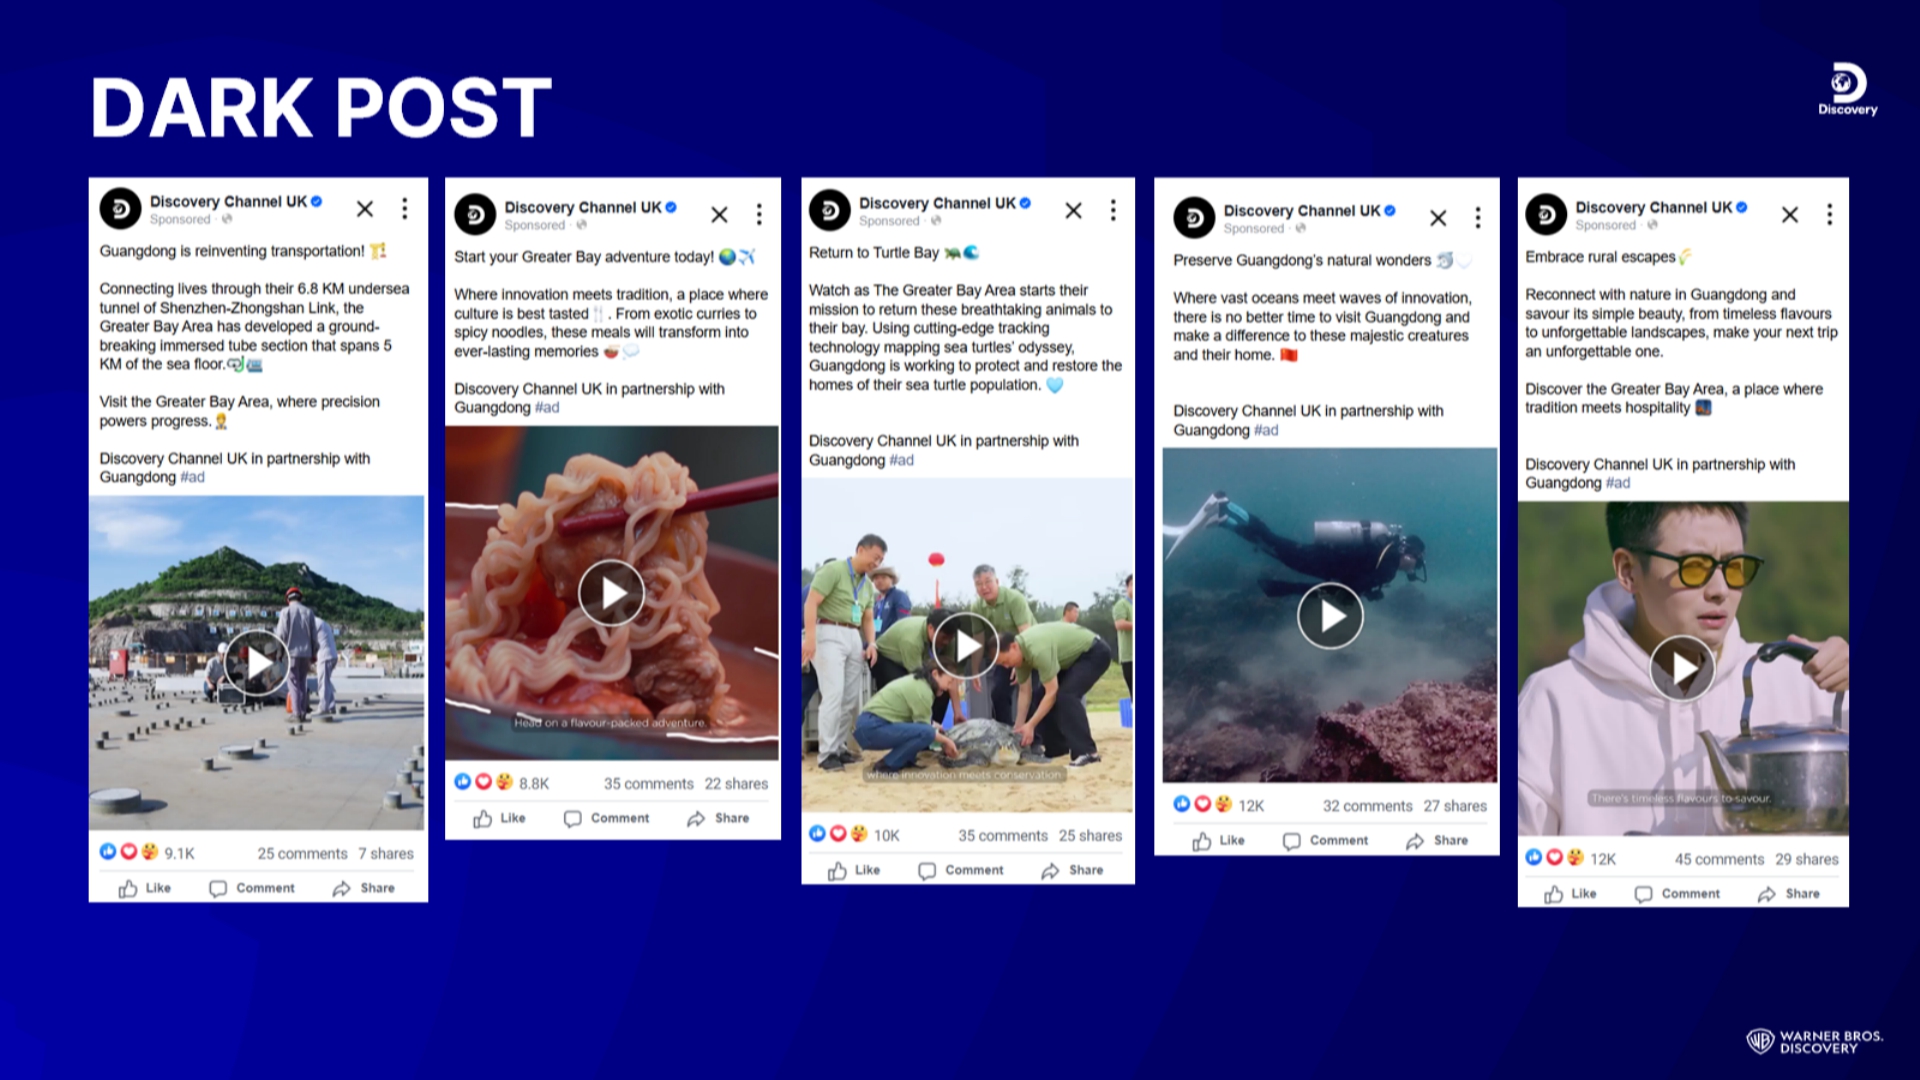Image resolution: width=1920 pixels, height=1080 pixels.
Task: Comment on the Greater Bay adventure post
Action: pos(607,818)
